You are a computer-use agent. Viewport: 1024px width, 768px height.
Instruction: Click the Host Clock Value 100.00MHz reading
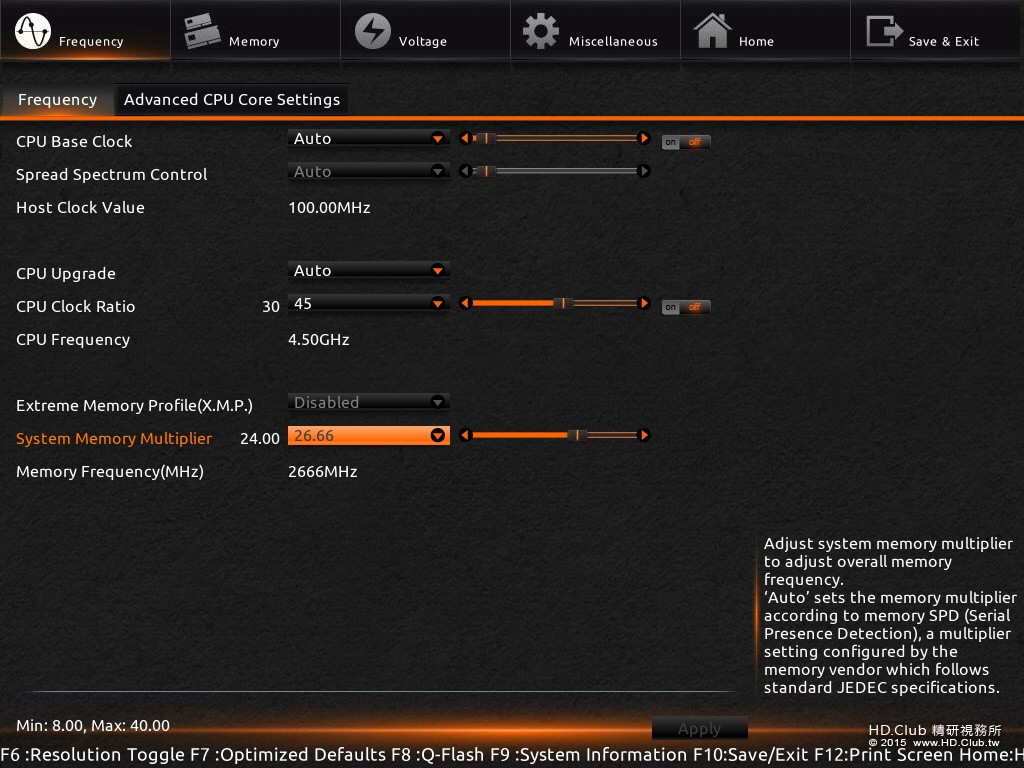329,207
